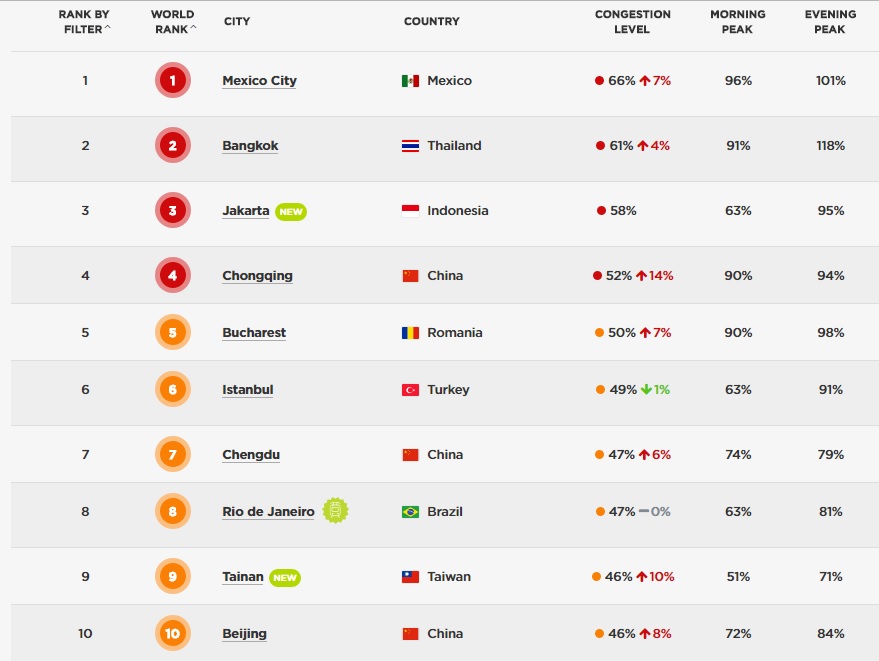Screen dimensions: 879x661
Task: Click the Thailand flag icon
Action: point(410,146)
